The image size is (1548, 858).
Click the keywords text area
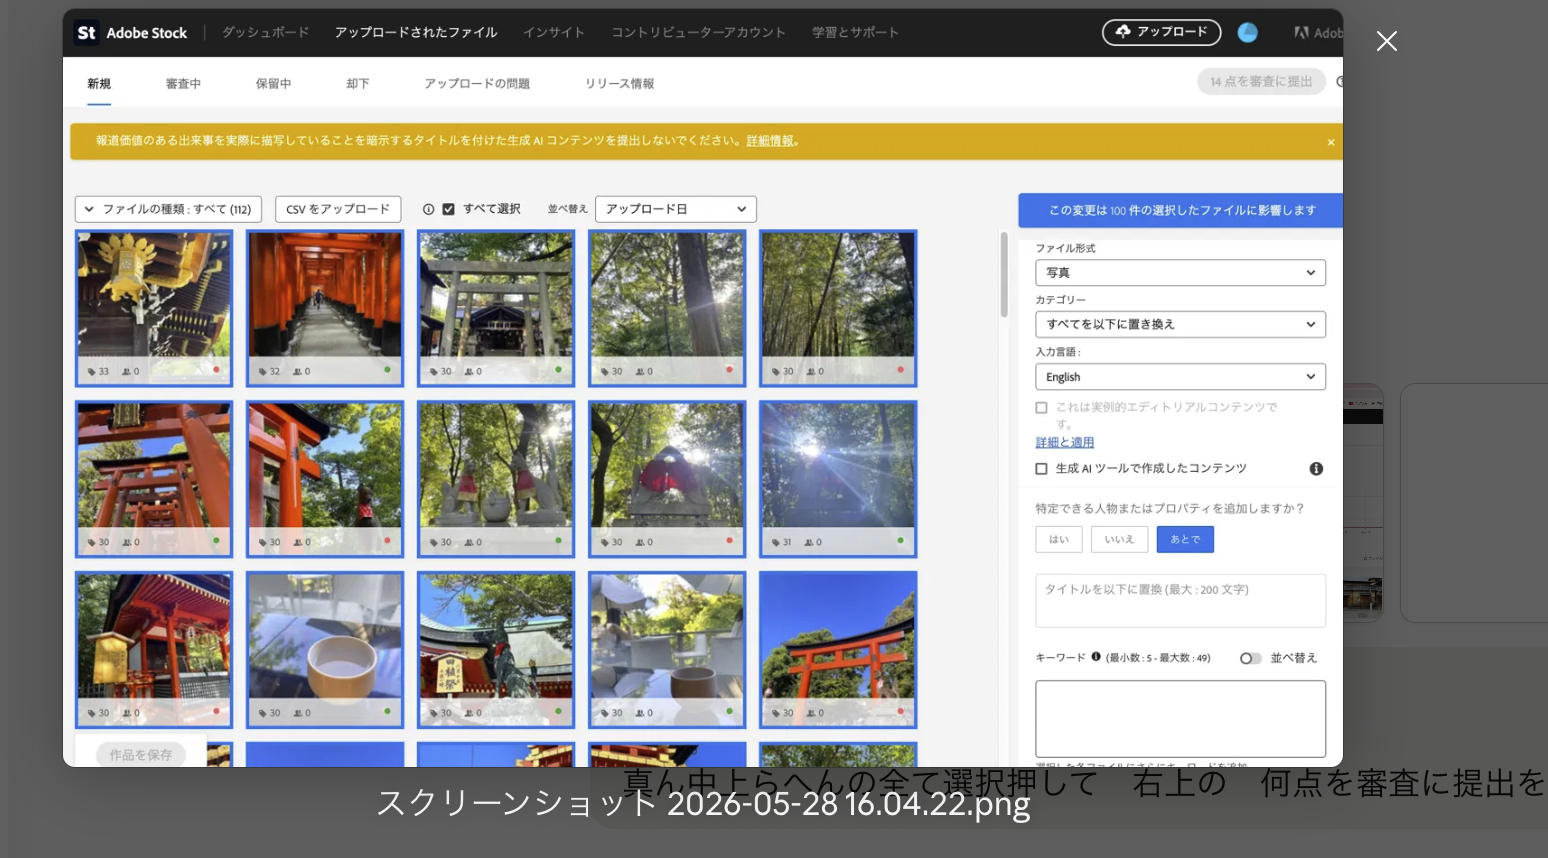(x=1180, y=719)
